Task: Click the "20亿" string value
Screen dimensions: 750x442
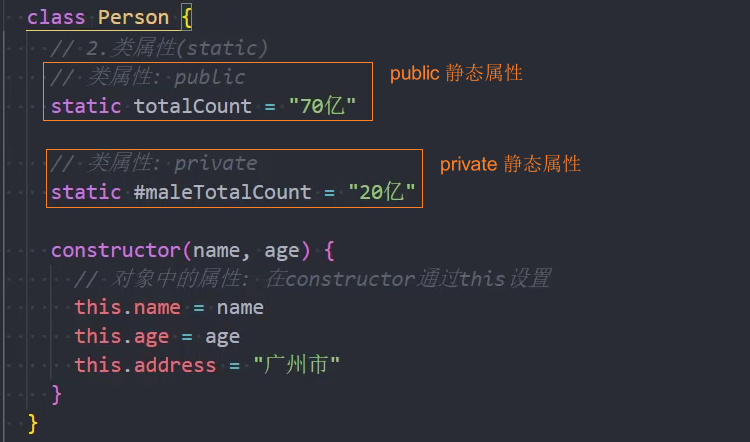Action: point(382,192)
